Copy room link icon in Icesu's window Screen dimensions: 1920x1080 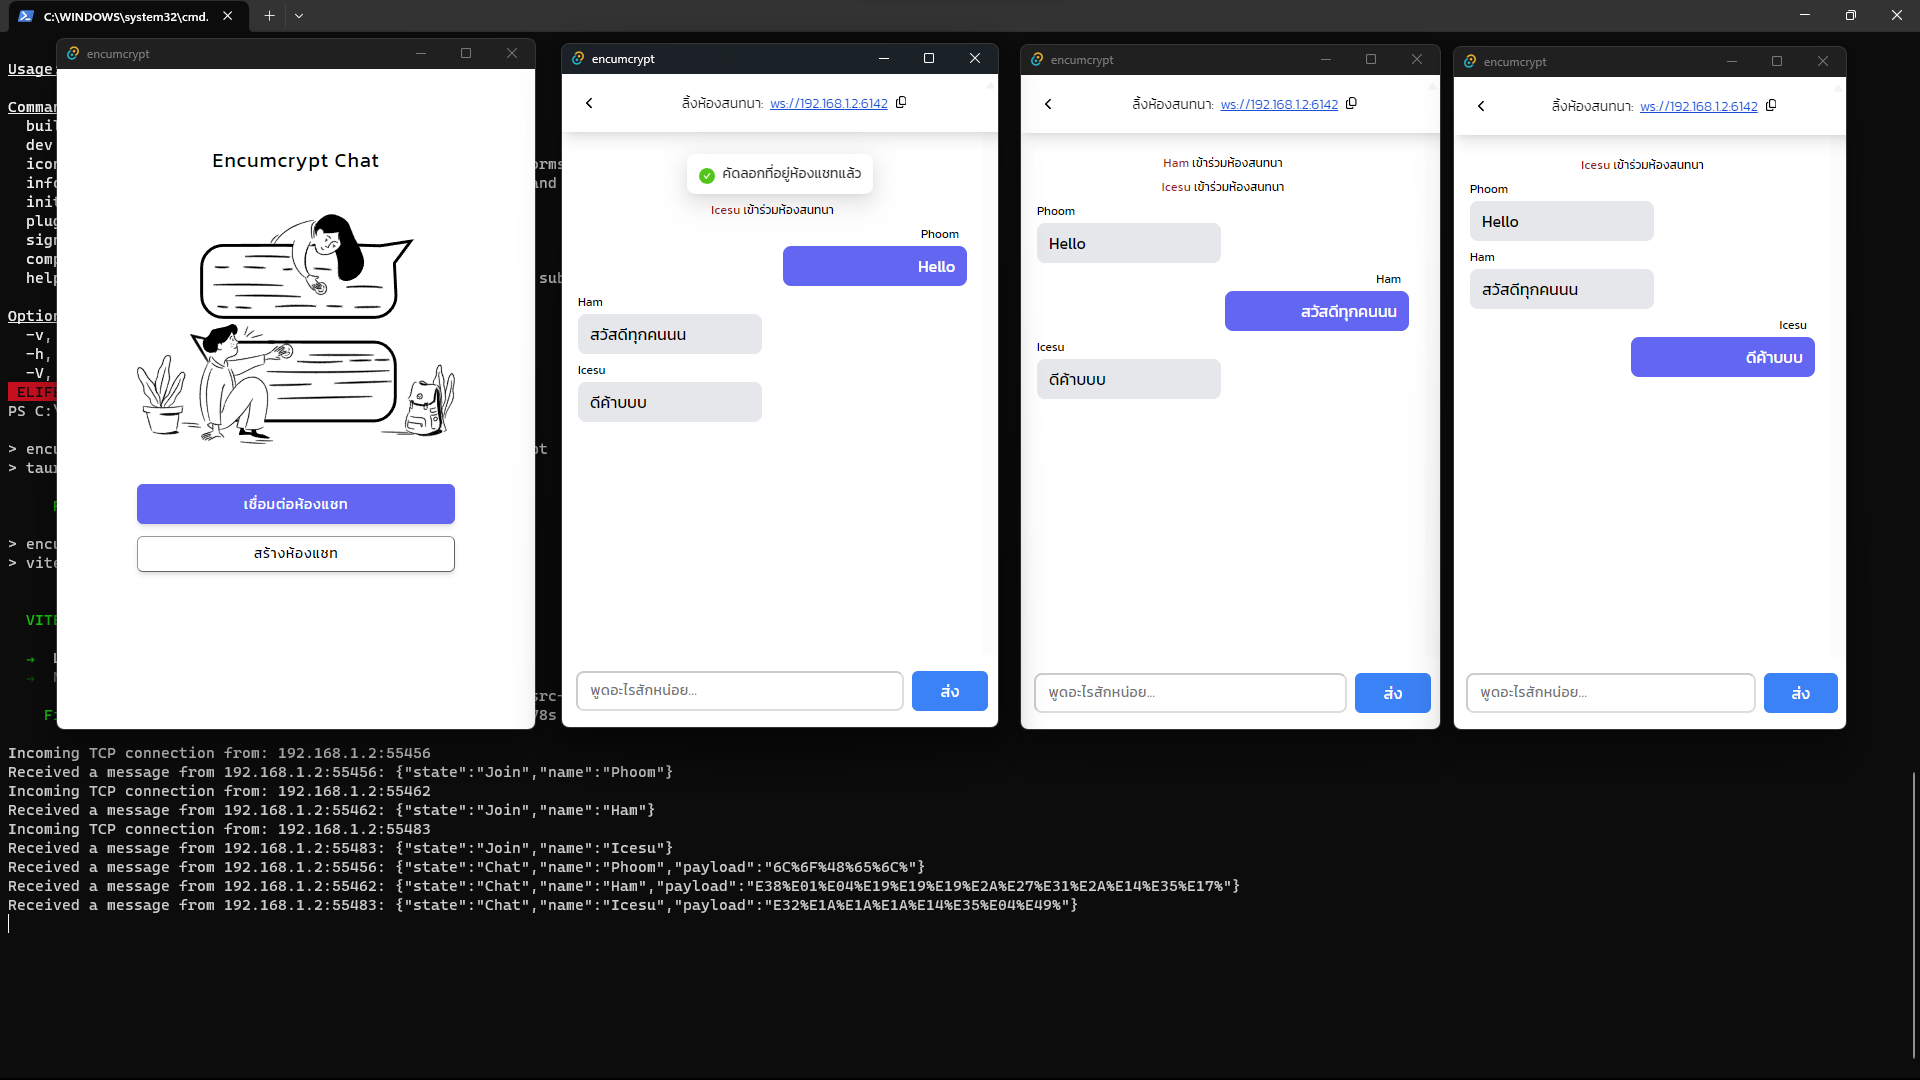coord(1771,106)
